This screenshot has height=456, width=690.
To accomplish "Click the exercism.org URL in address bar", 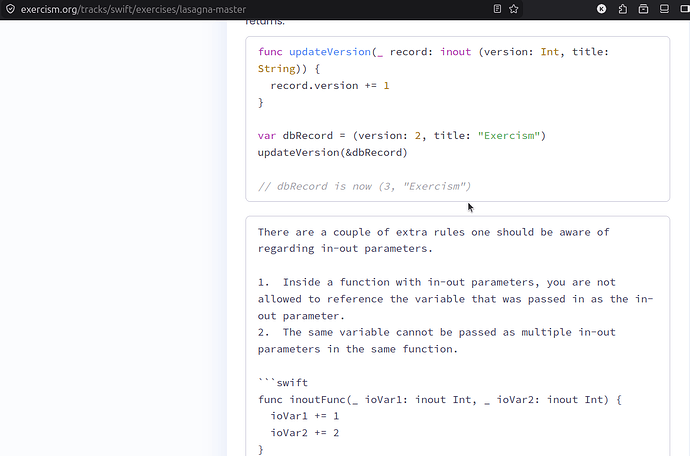I will point(133,9).
